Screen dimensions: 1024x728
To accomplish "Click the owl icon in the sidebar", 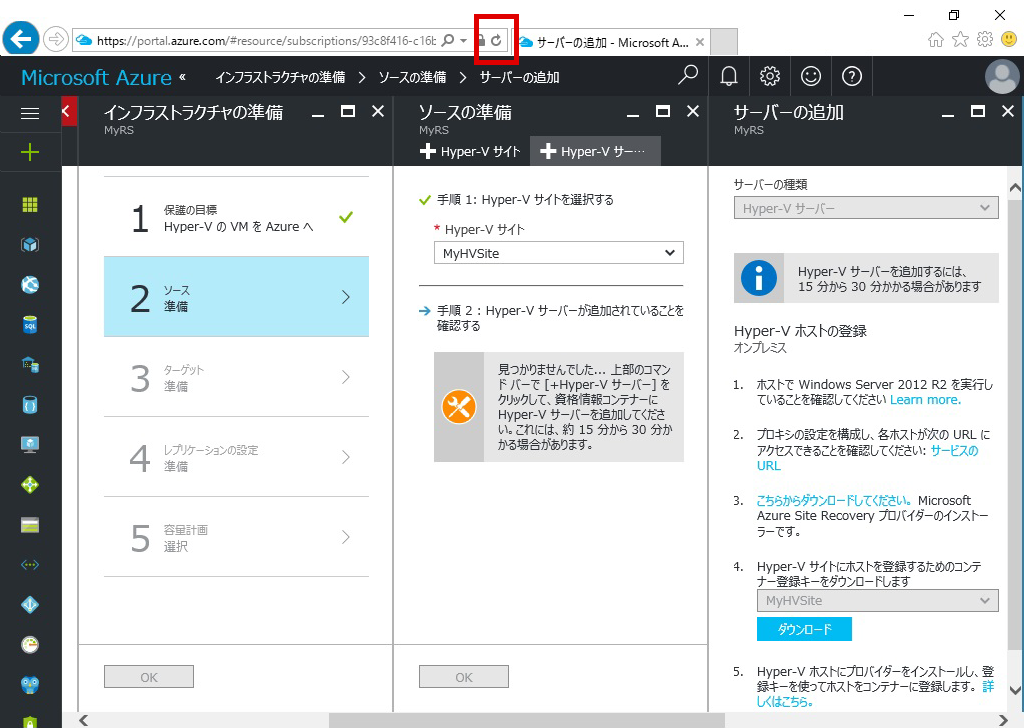I will pos(30,684).
